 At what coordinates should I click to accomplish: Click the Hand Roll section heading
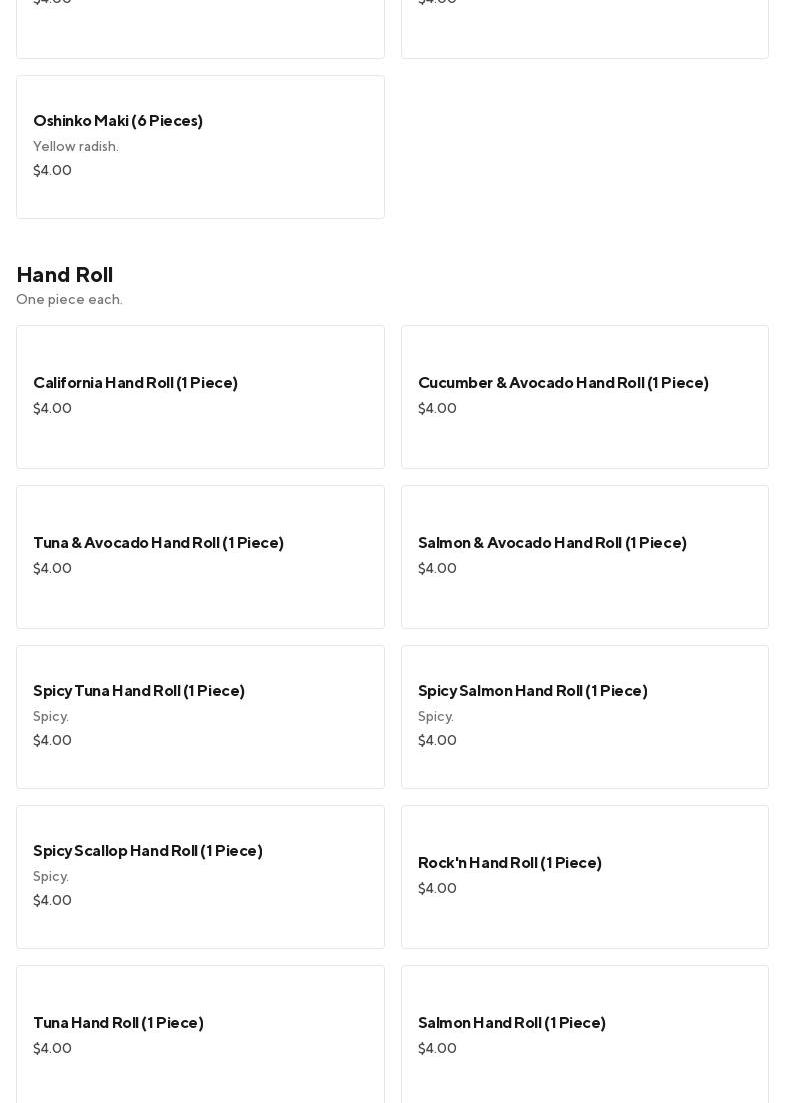coord(65,275)
